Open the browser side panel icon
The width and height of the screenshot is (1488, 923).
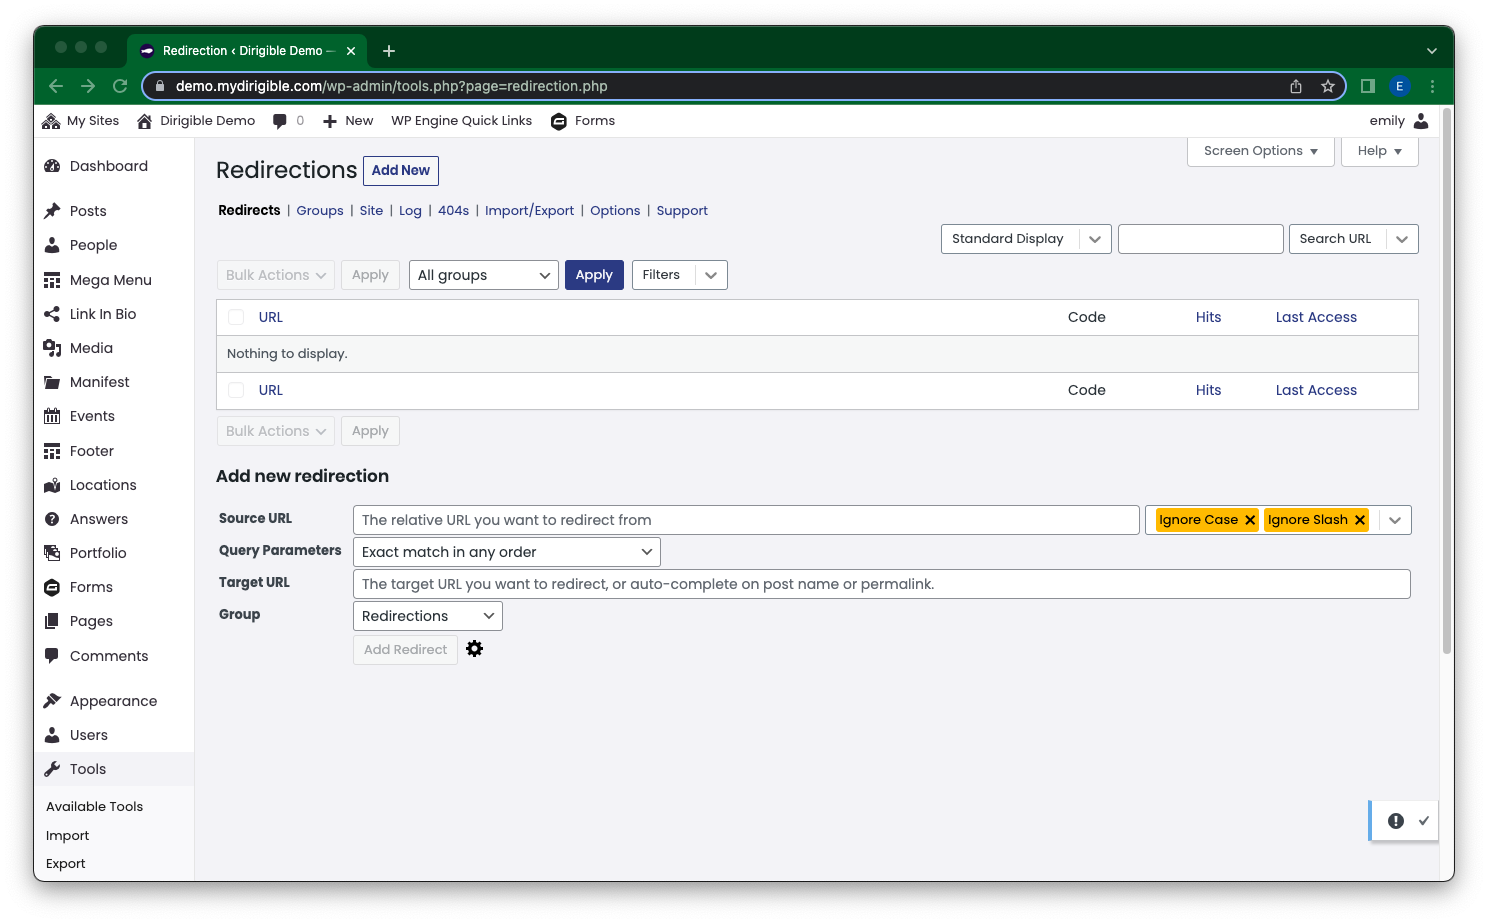(x=1368, y=86)
